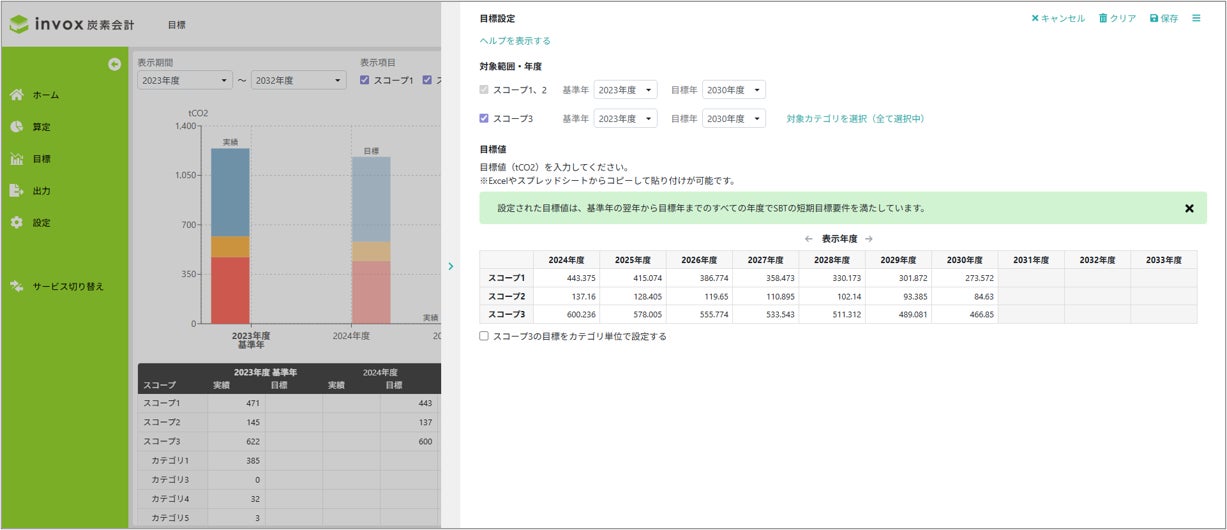The height and width of the screenshot is (530, 1227).
Task: Collapse sidebar with the arrow icon
Action: pos(115,65)
